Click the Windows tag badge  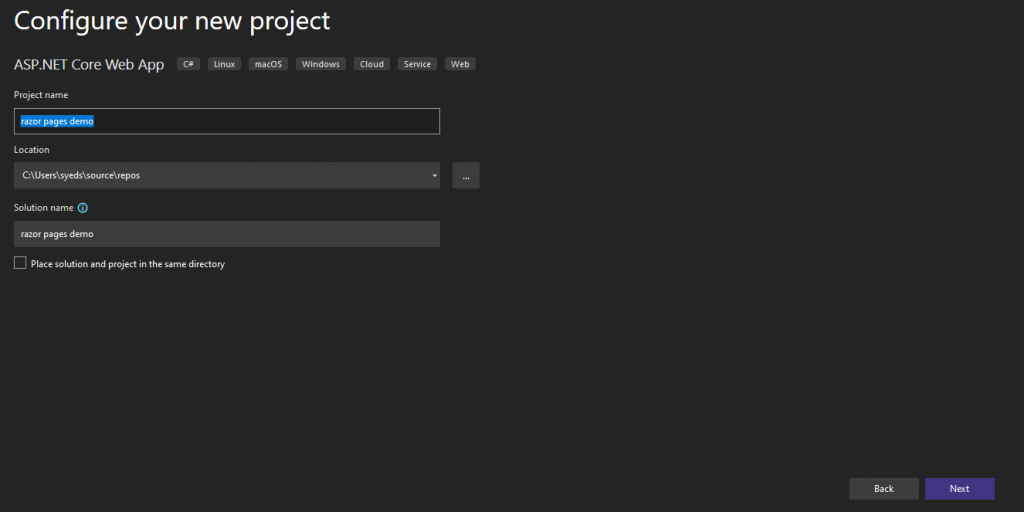(x=321, y=64)
